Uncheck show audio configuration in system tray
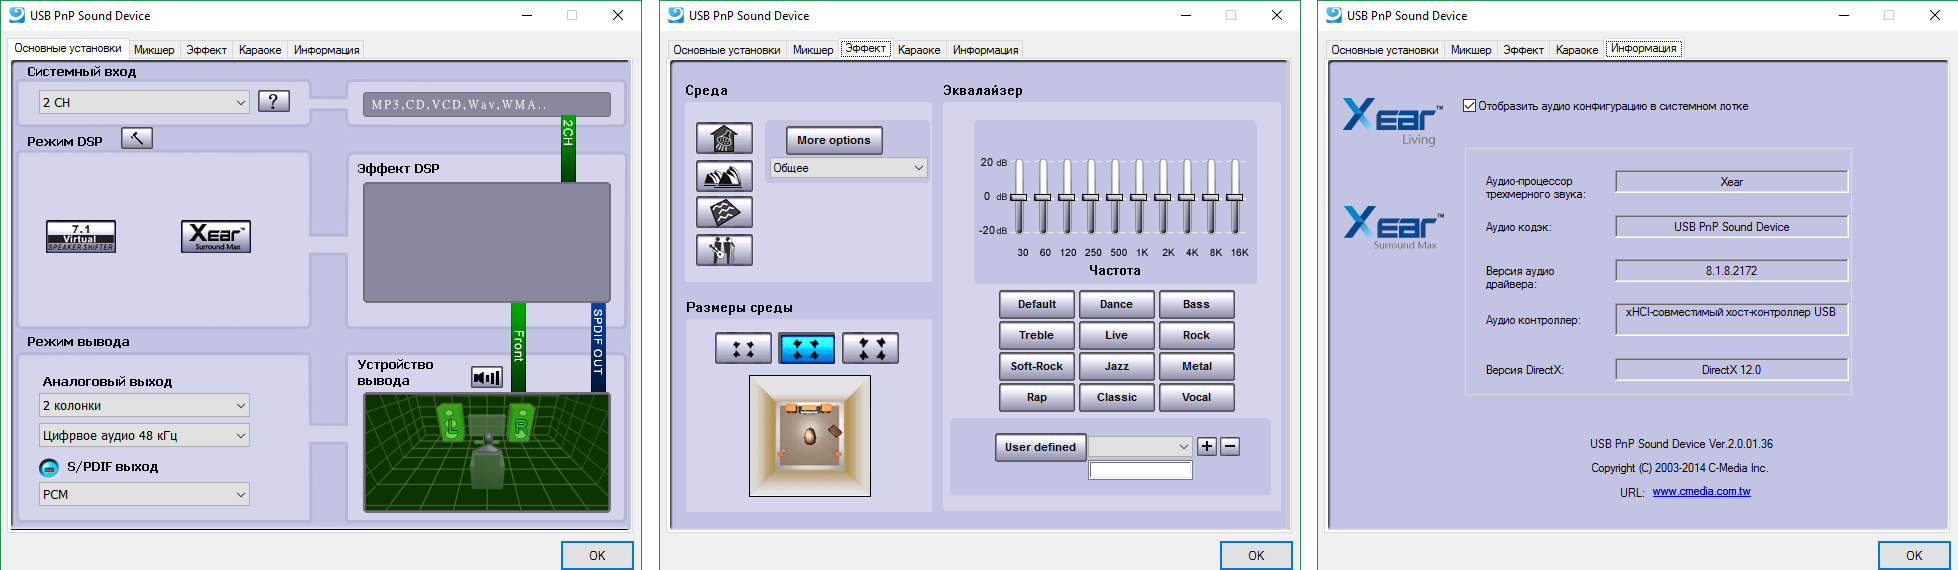Screen dimensions: 1958x570 coord(1469,106)
